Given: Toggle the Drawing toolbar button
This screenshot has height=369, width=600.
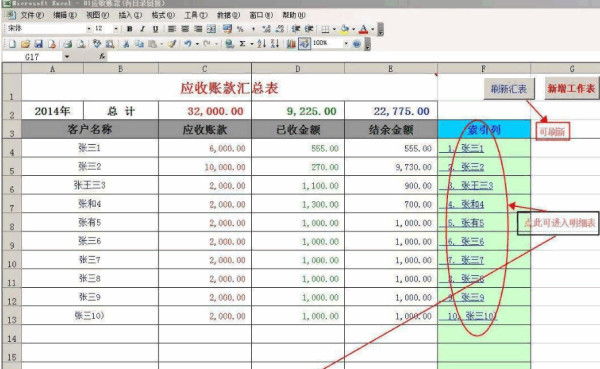Looking at the screenshot, I should tap(304, 44).
